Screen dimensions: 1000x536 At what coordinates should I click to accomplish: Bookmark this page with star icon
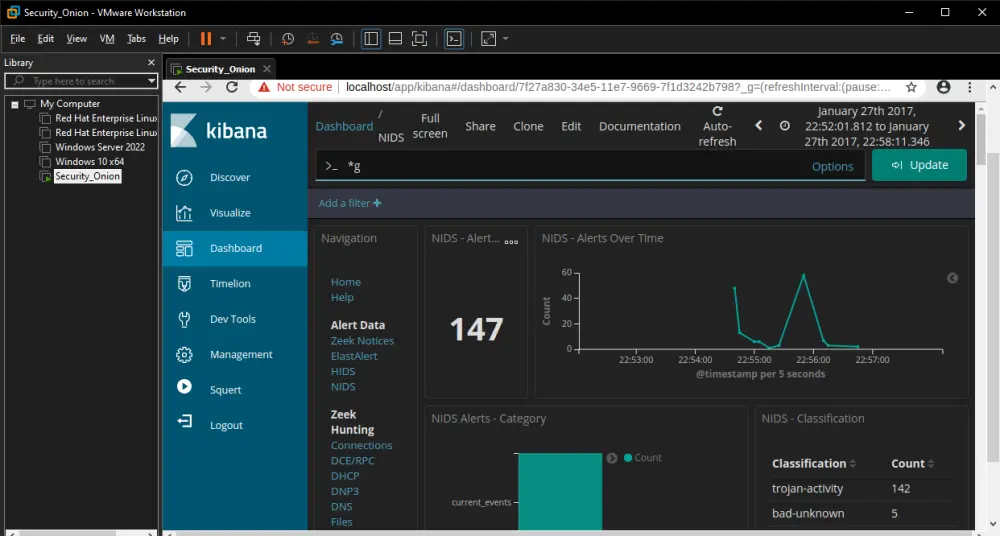(x=911, y=87)
